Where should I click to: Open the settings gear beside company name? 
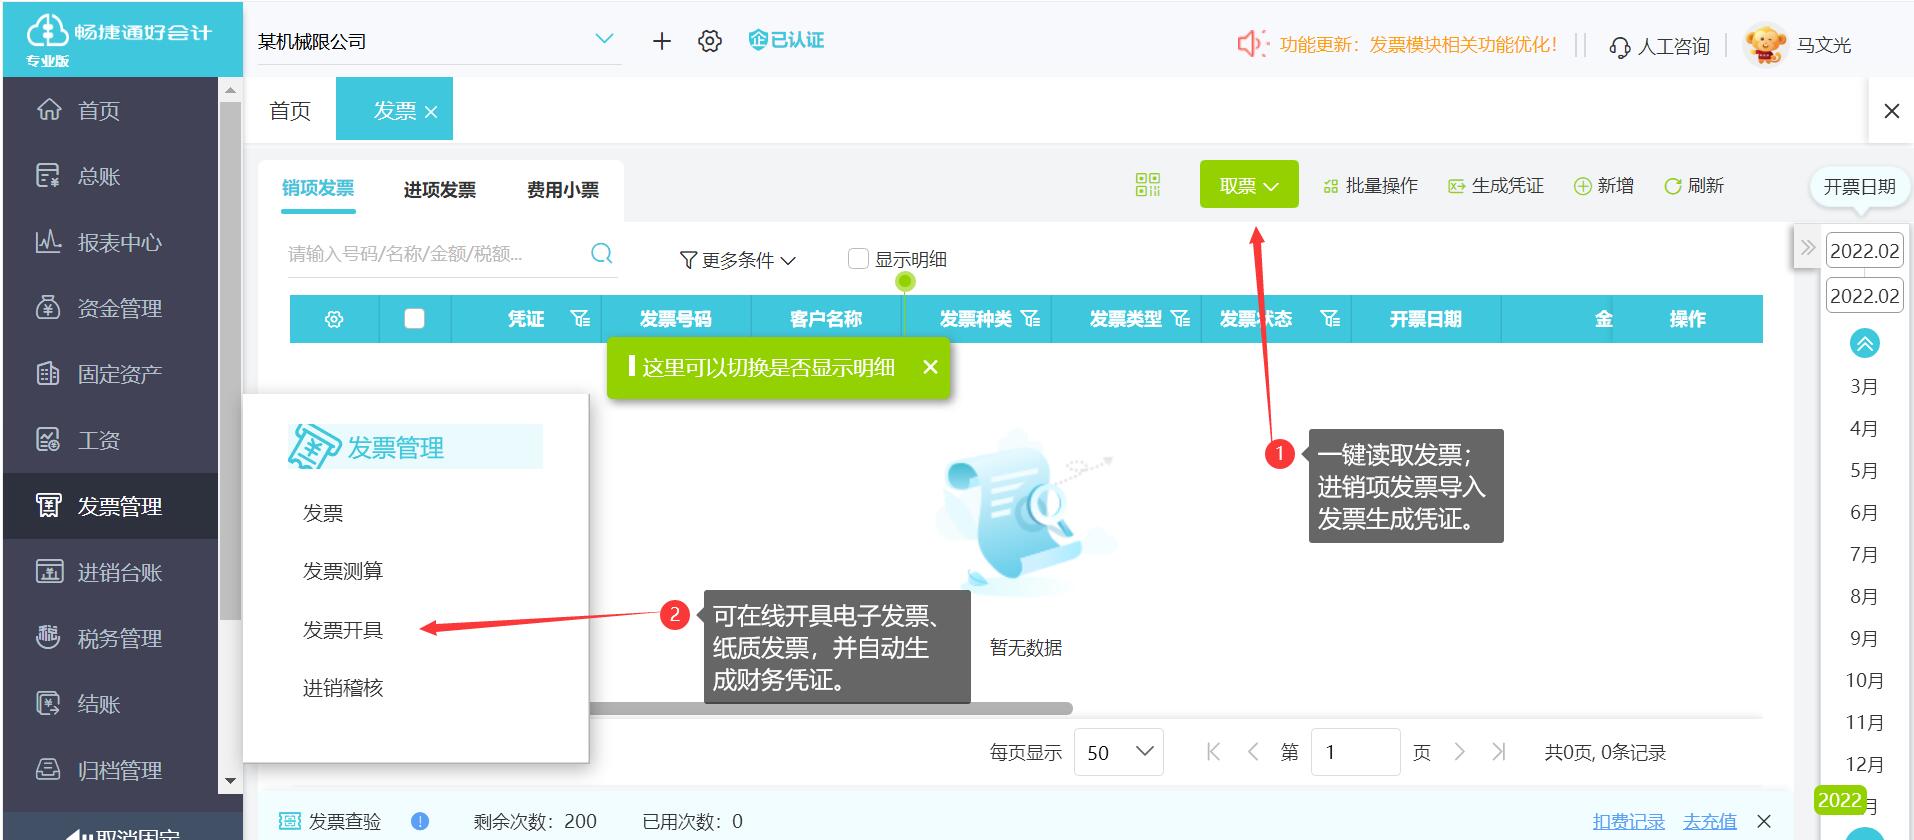coord(710,41)
